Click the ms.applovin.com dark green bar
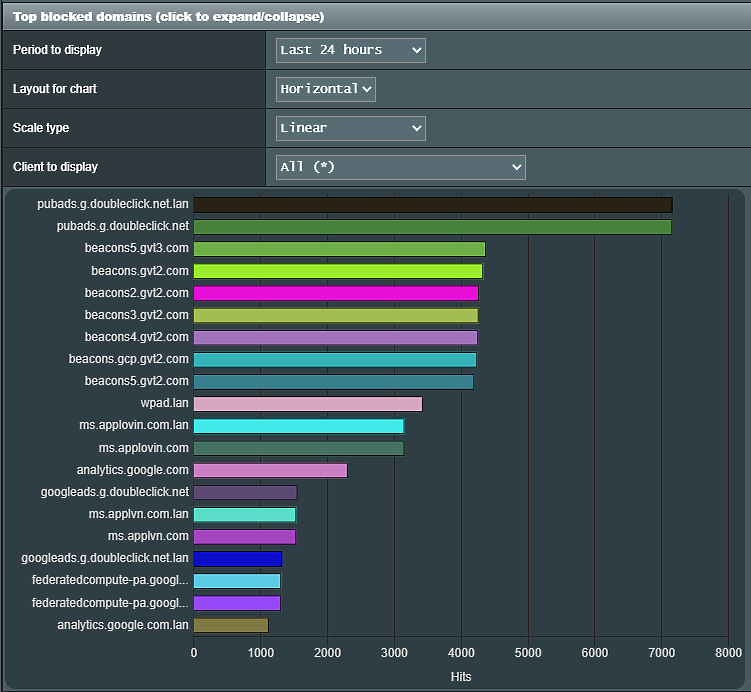The width and height of the screenshot is (751, 692). click(x=299, y=448)
